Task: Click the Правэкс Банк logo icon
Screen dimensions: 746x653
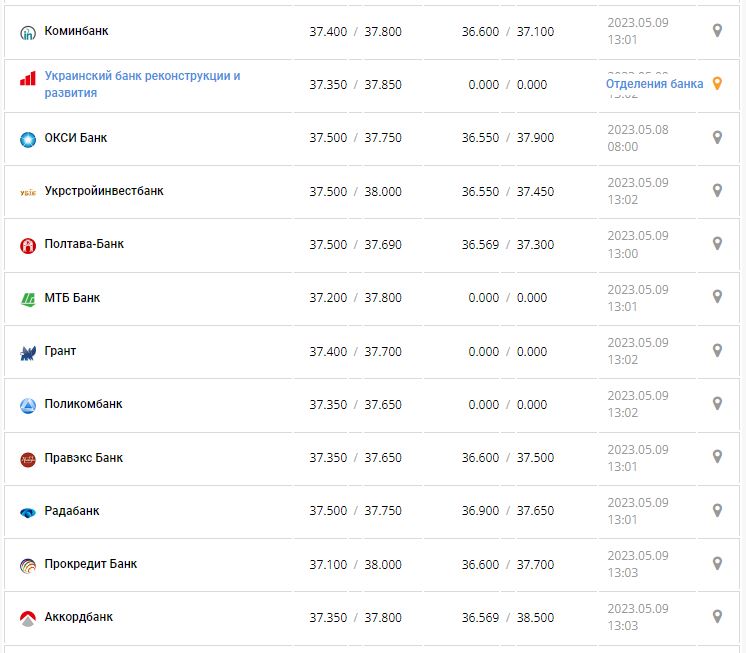Action: [x=28, y=459]
